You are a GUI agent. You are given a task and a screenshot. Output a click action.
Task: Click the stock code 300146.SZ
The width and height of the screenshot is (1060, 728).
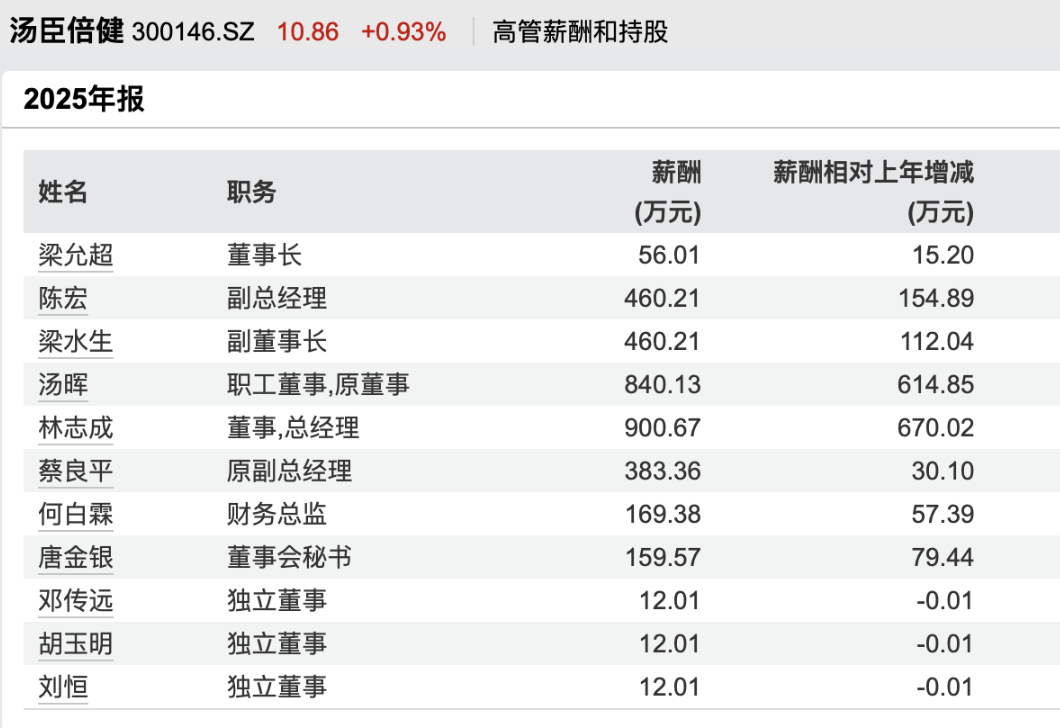point(193,32)
